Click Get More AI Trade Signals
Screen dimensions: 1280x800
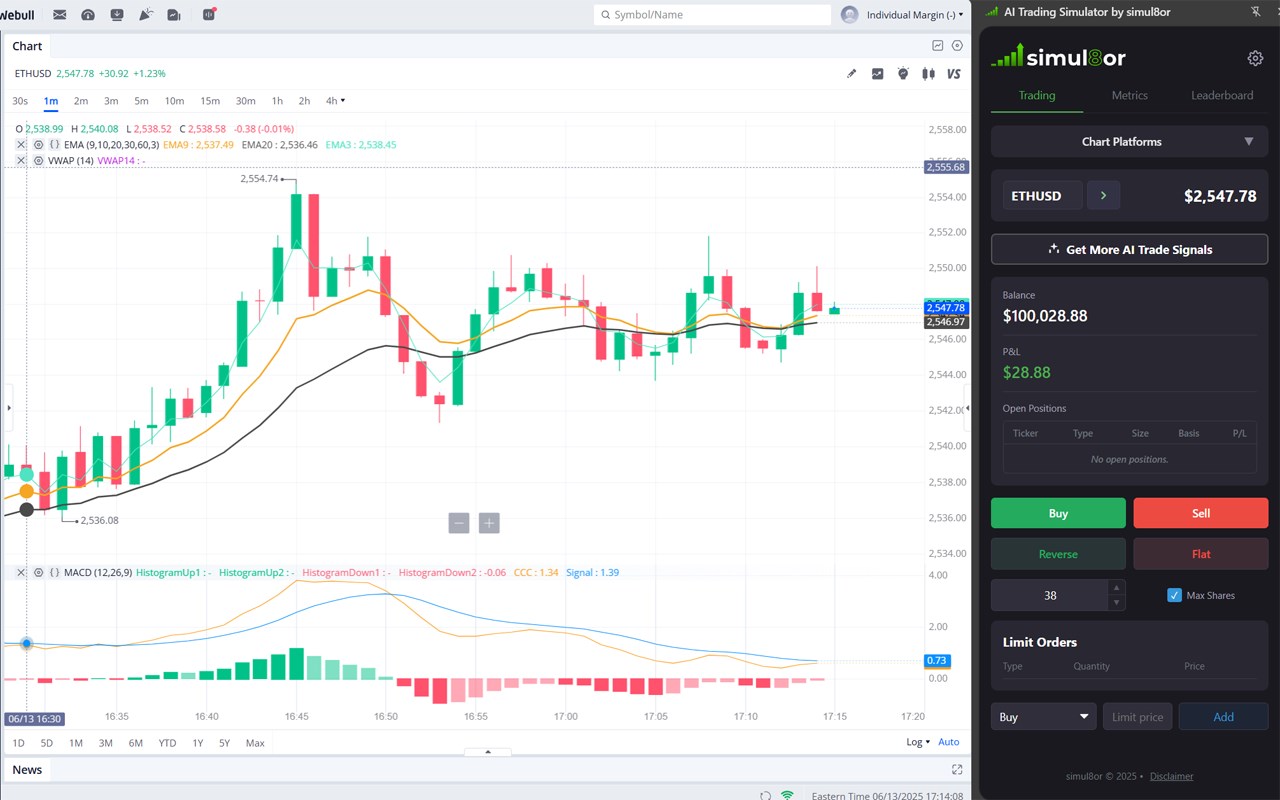(1129, 250)
